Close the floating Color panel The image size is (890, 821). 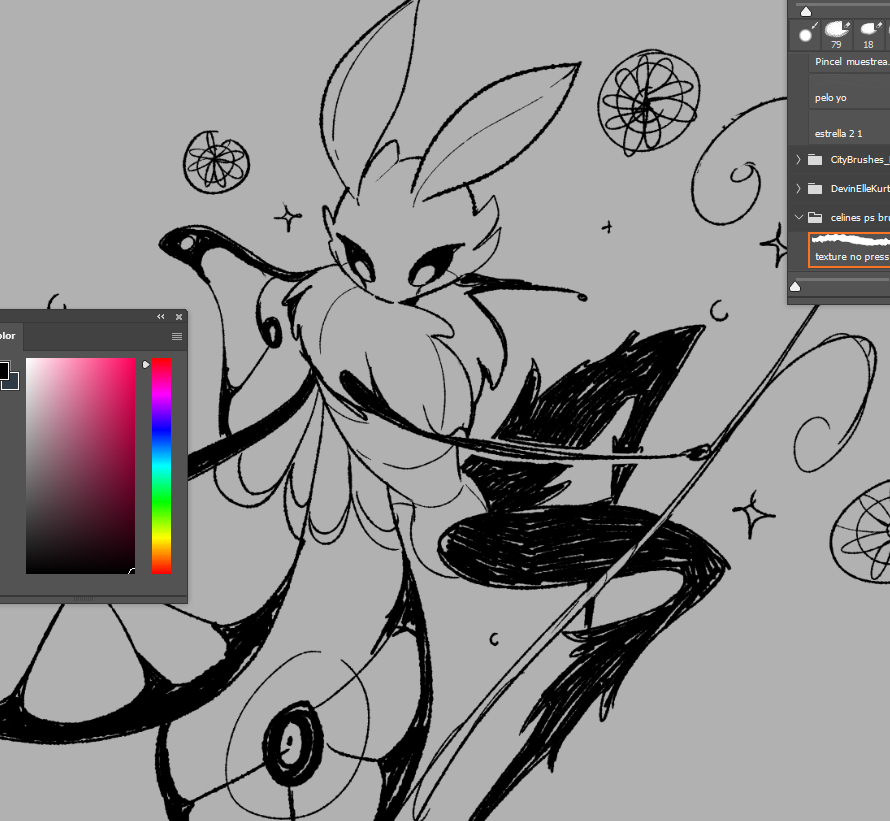pos(178,317)
